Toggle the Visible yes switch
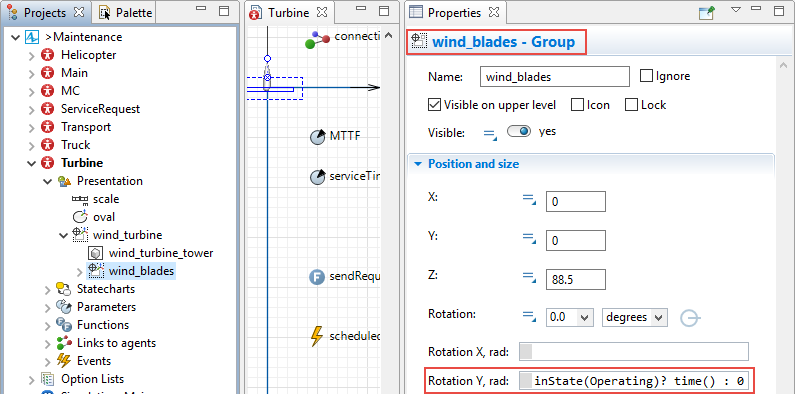 [519, 131]
